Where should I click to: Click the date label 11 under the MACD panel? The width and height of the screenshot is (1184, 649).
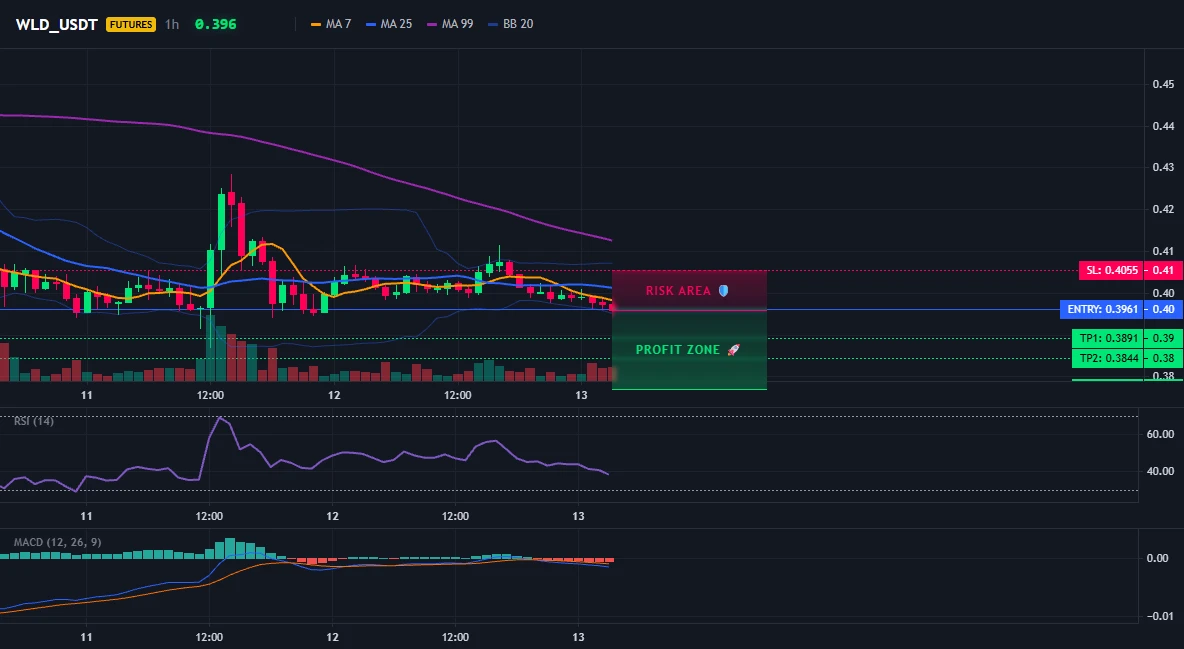(87, 638)
